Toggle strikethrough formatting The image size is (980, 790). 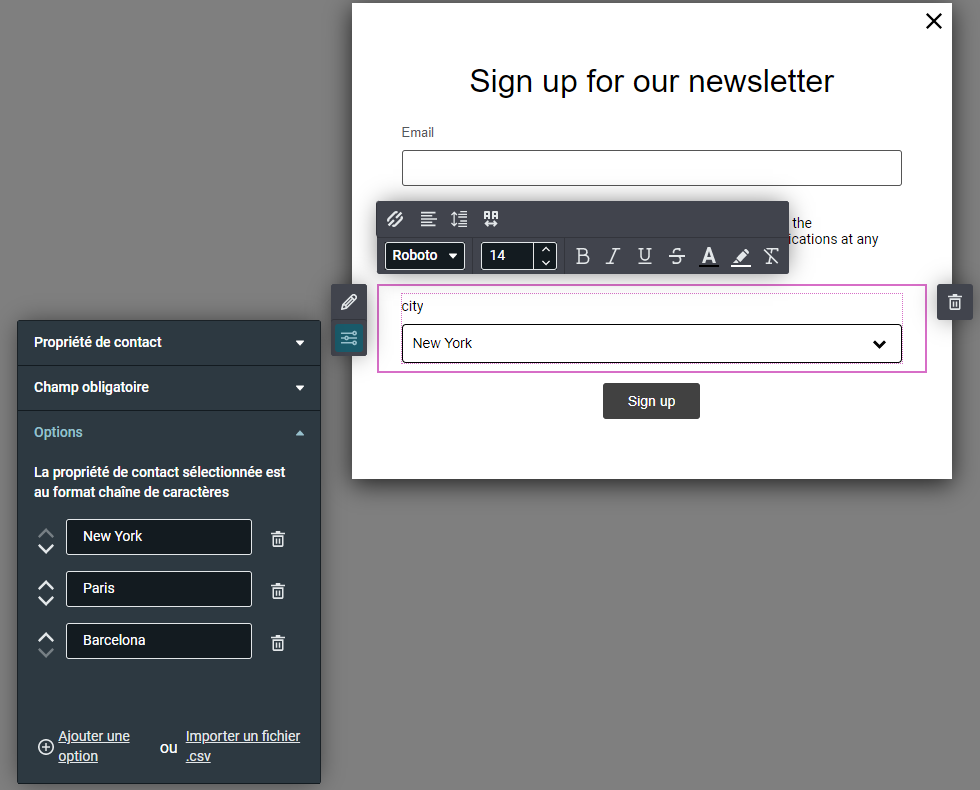[677, 256]
